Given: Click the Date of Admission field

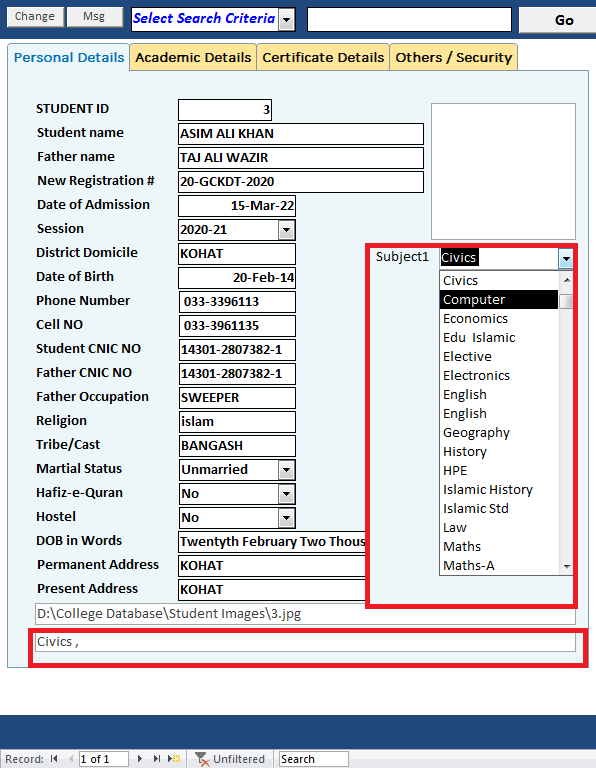Looking at the screenshot, I should [237, 206].
